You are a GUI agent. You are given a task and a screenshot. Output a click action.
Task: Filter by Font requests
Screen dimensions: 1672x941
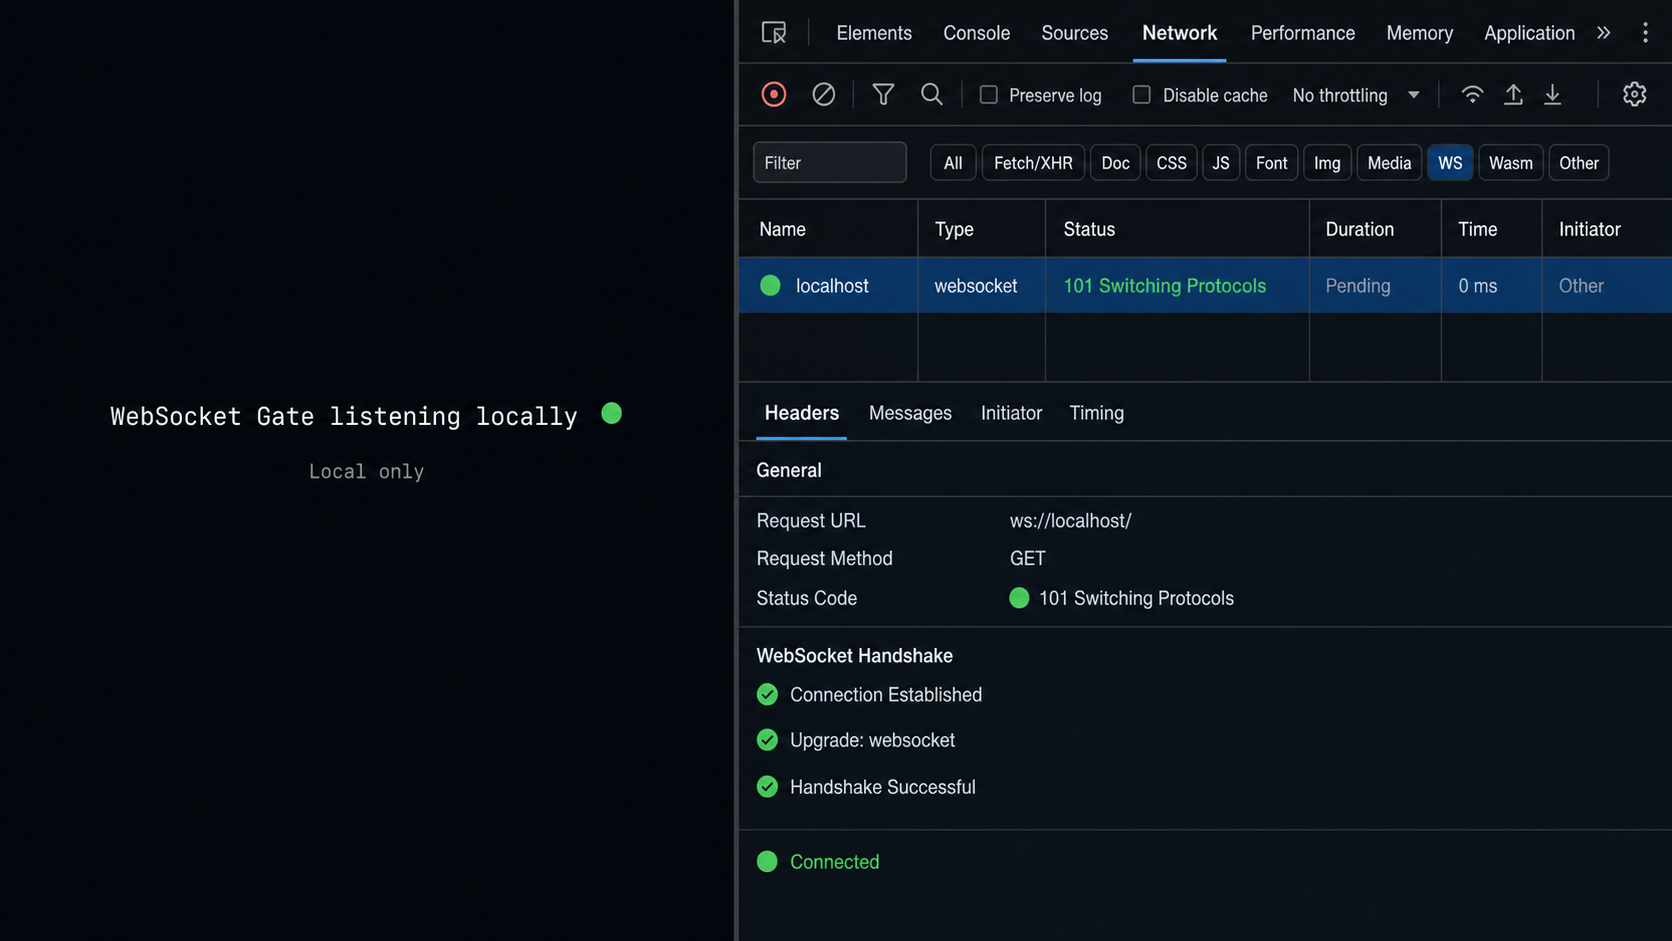point(1272,163)
